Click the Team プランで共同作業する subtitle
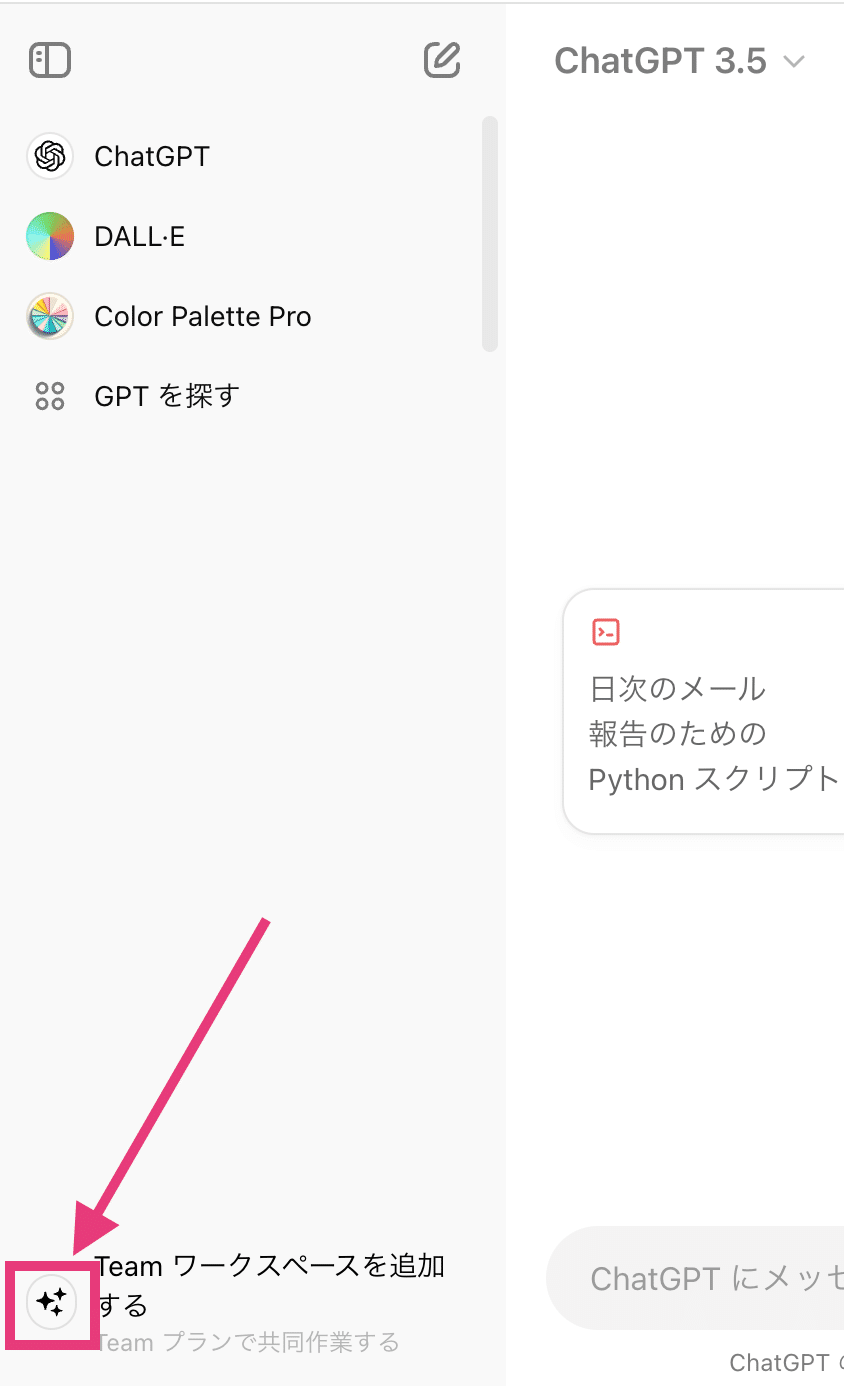Viewport: 844px width, 1386px height. pyautogui.click(x=247, y=1342)
